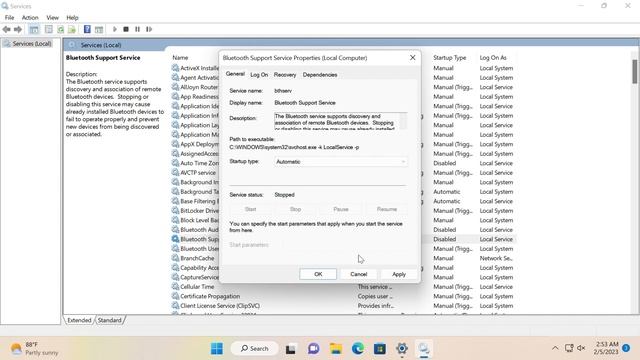
Task: Open the Windows Start button
Action: (217, 349)
